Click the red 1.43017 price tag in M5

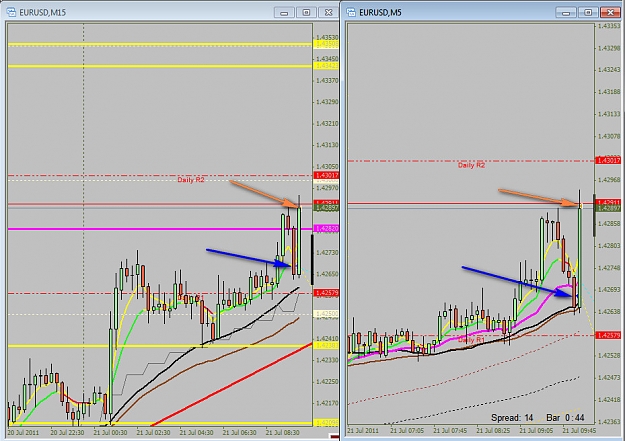click(x=608, y=160)
